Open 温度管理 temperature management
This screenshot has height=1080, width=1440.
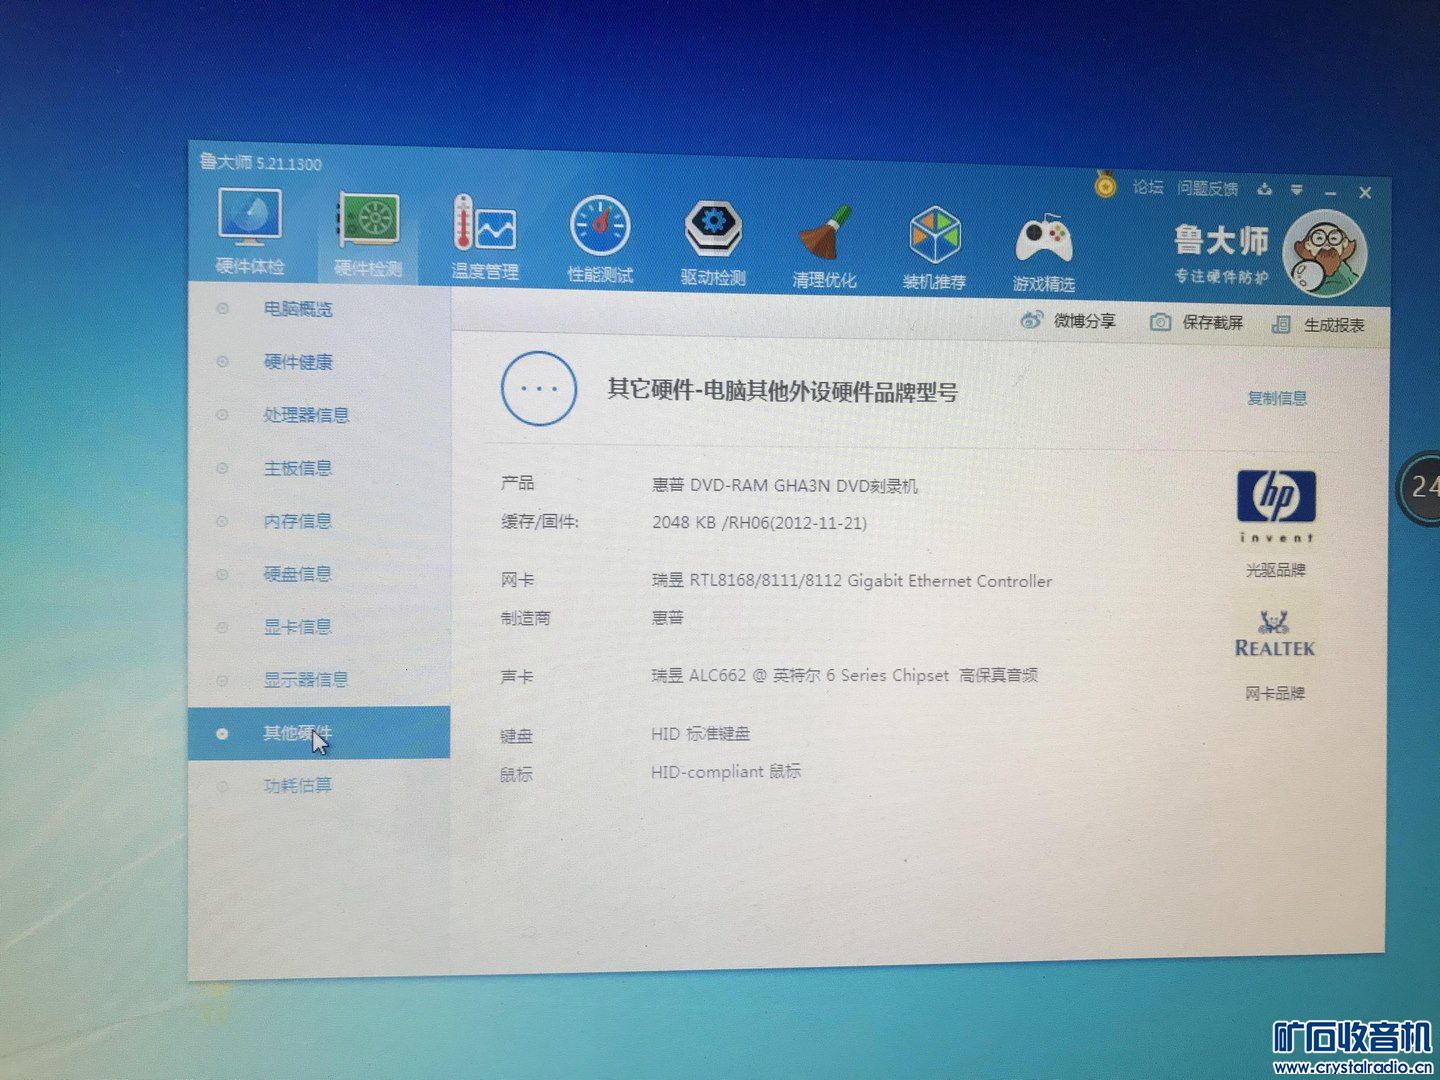(484, 237)
